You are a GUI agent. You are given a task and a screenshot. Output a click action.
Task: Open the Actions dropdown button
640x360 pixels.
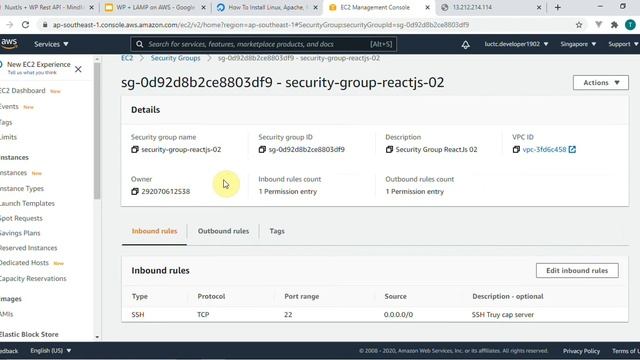[x=601, y=82]
